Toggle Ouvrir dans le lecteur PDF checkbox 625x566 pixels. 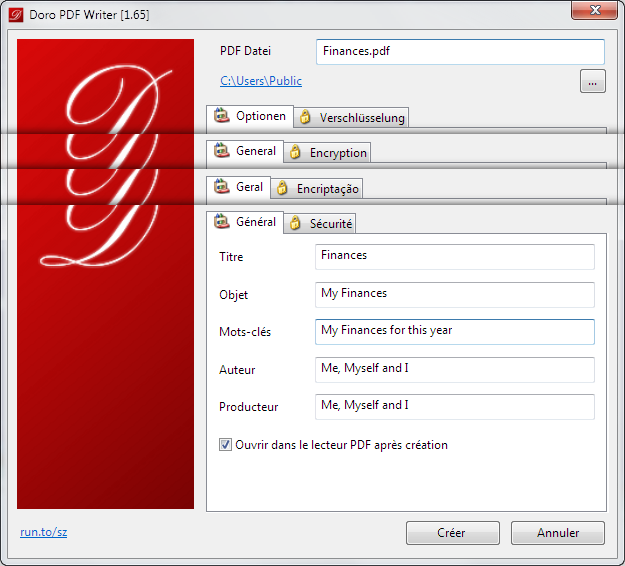225,444
